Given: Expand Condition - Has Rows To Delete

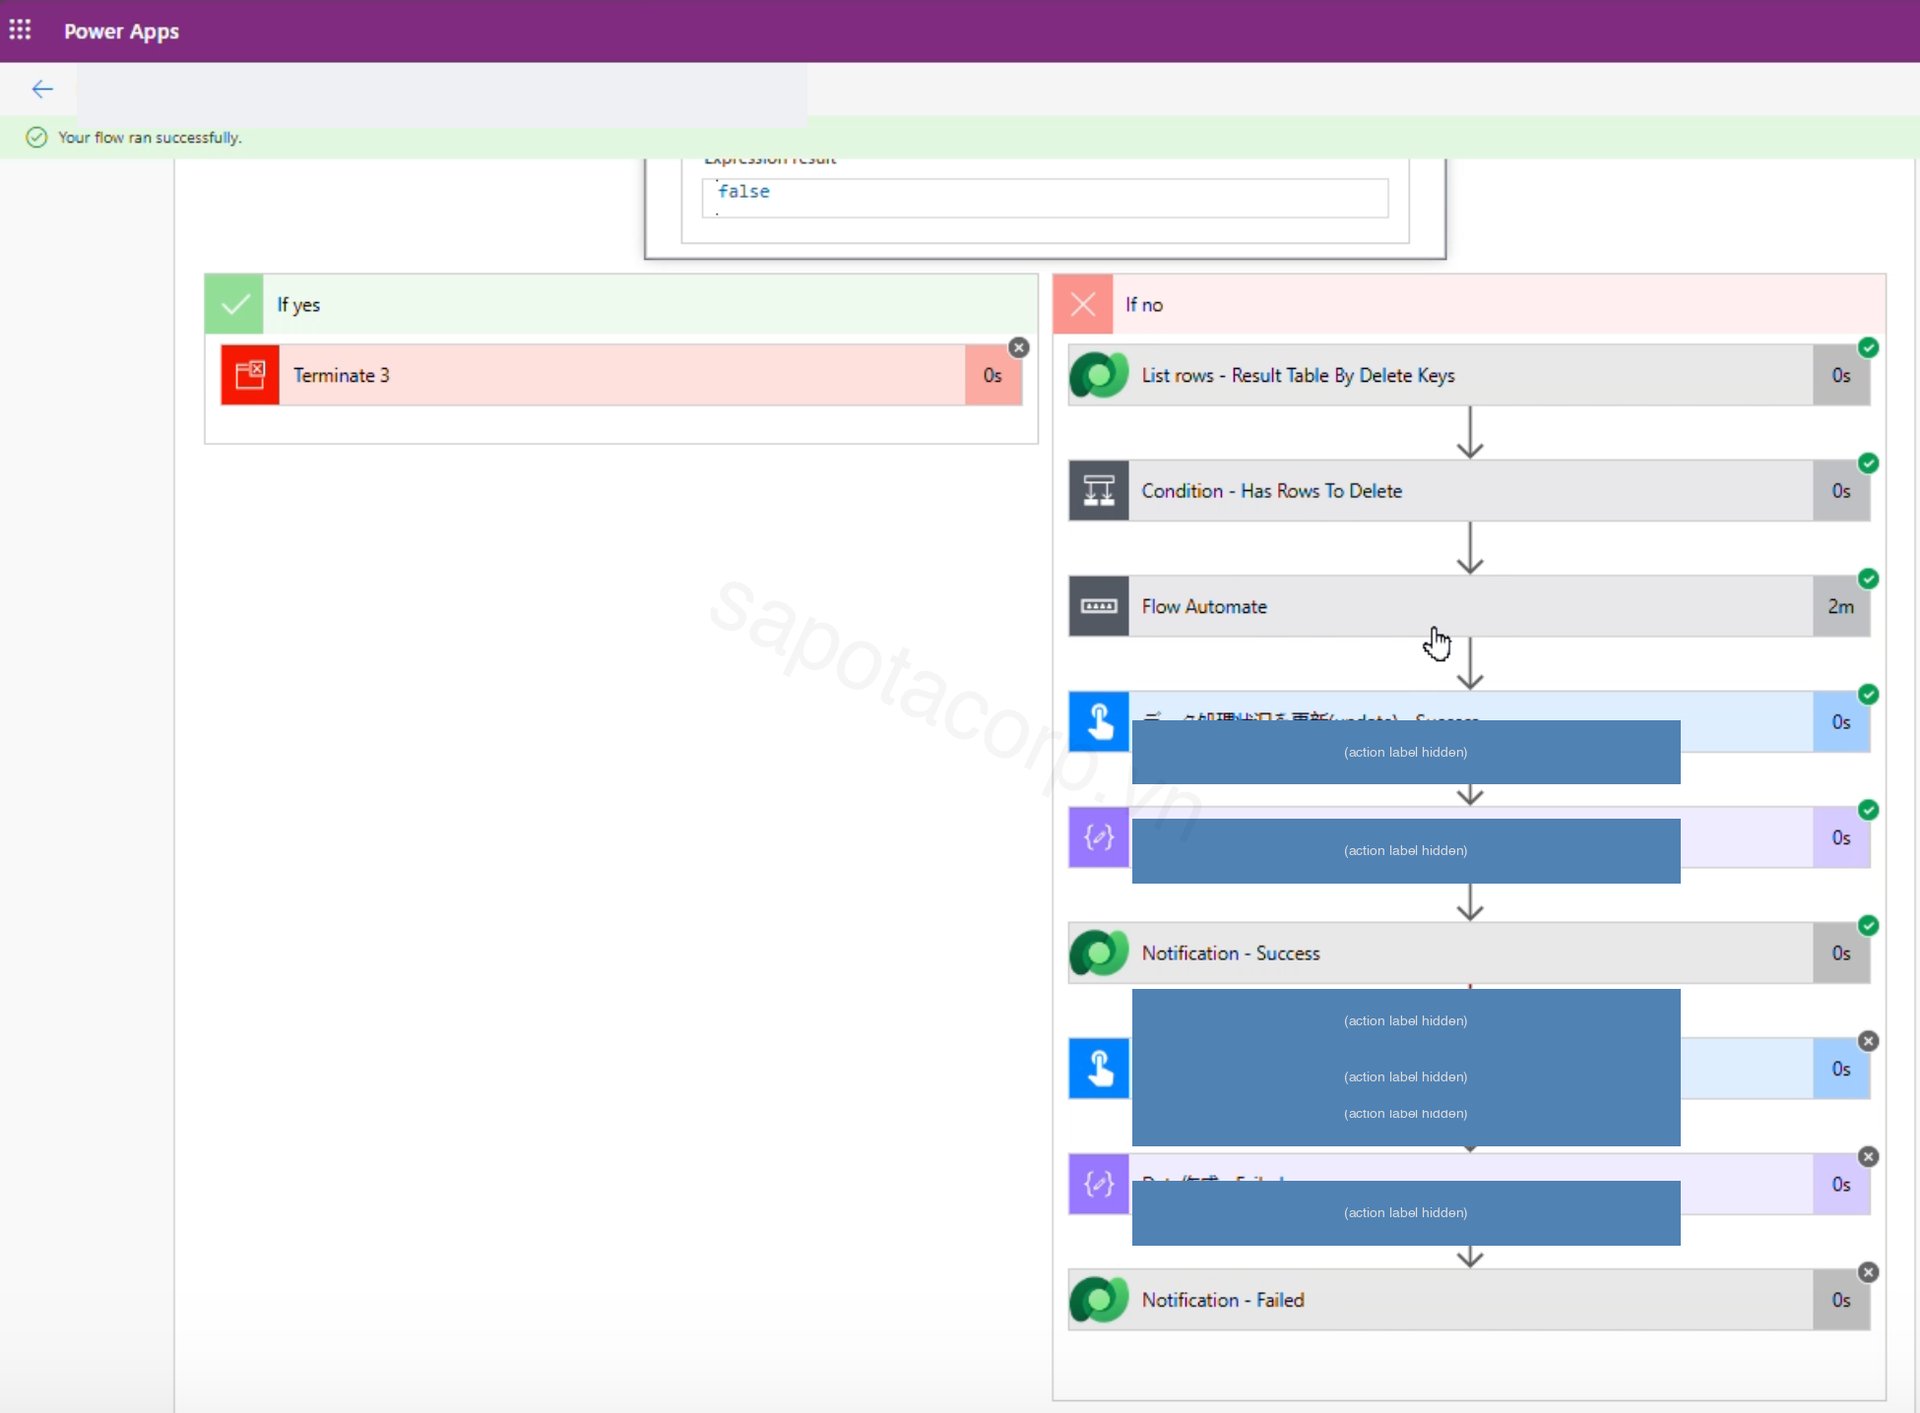Looking at the screenshot, I should 1469,491.
